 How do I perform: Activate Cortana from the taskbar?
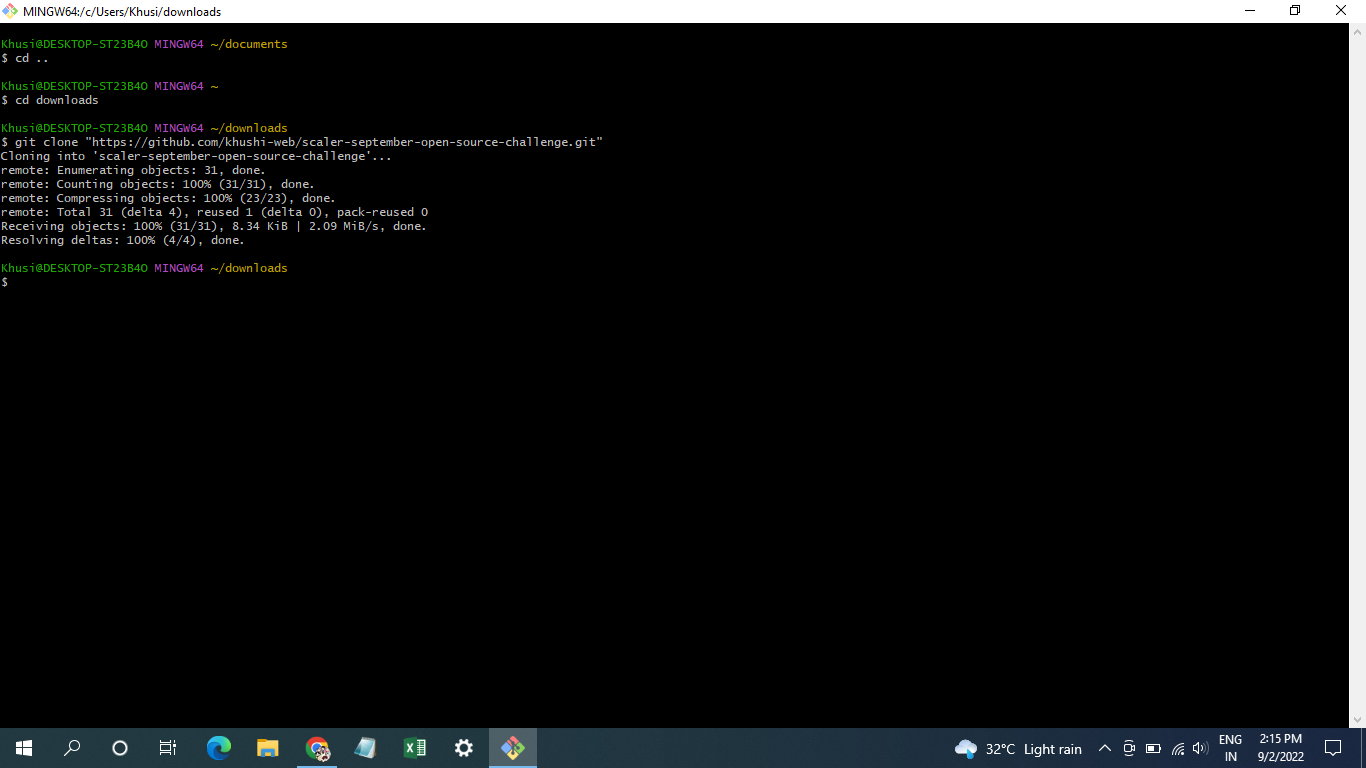pyautogui.click(x=119, y=747)
